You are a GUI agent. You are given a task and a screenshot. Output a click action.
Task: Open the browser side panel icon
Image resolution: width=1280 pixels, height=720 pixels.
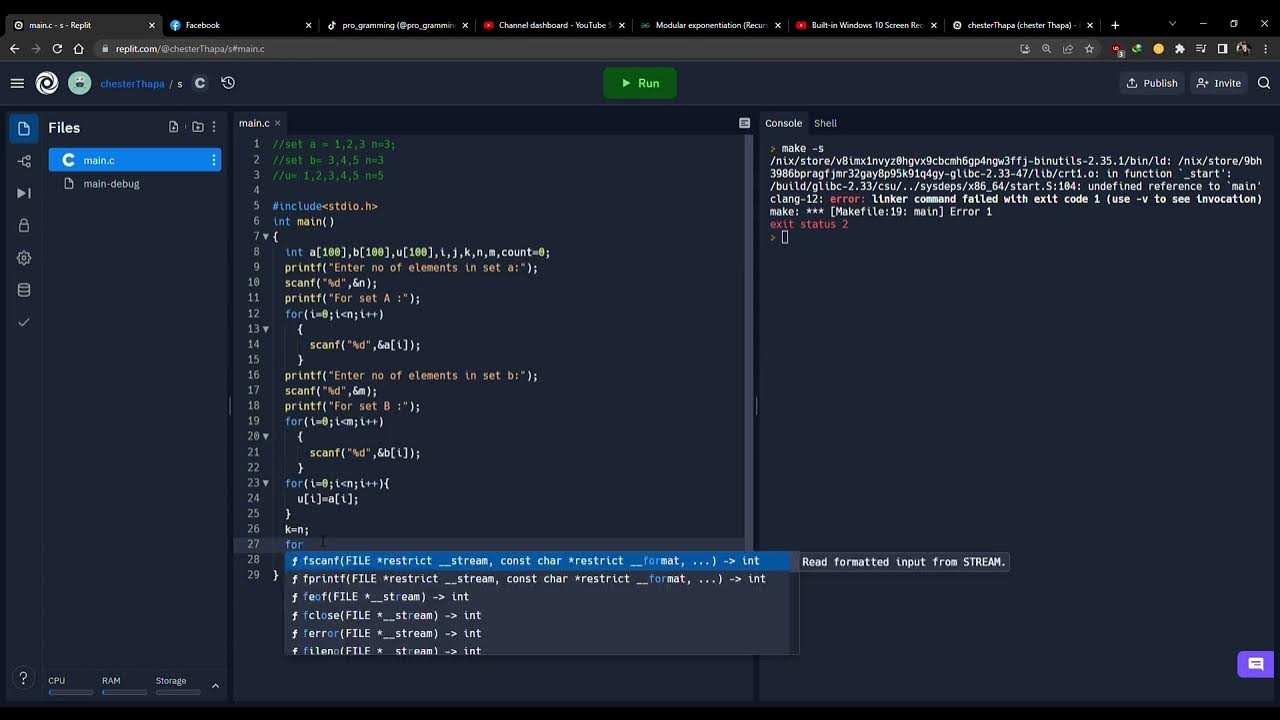pyautogui.click(x=1222, y=48)
